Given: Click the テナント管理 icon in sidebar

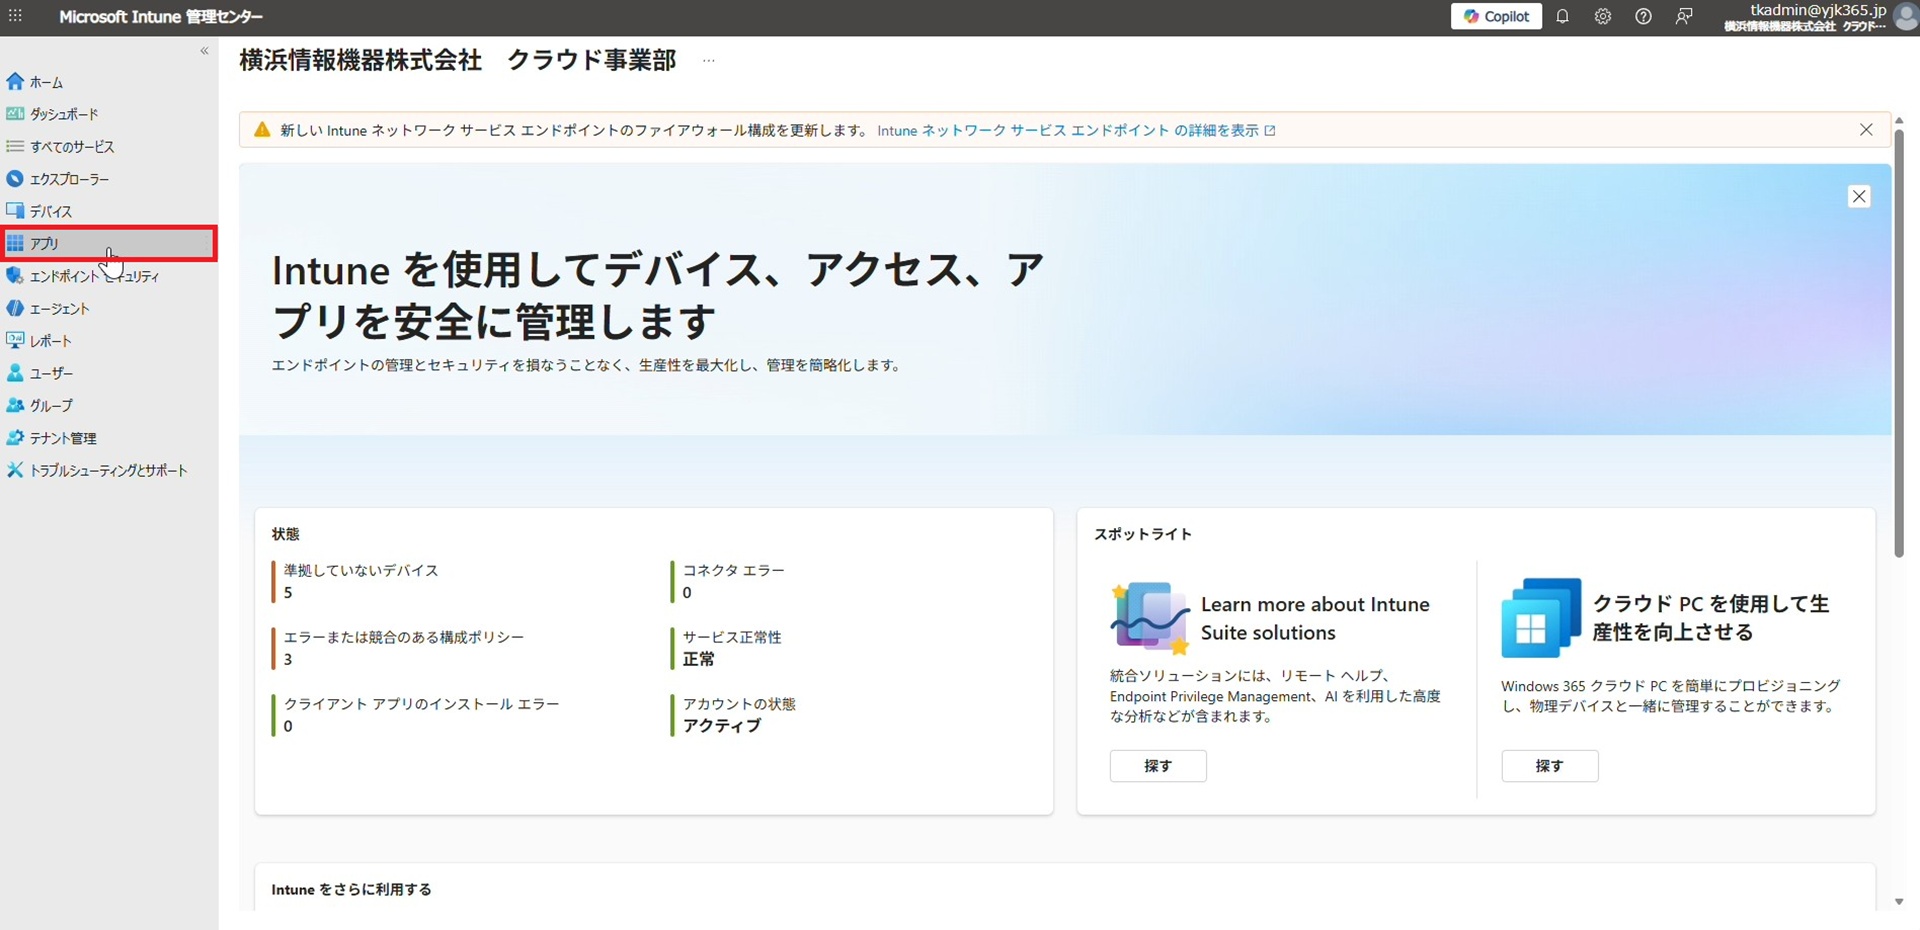Looking at the screenshot, I should (x=15, y=438).
